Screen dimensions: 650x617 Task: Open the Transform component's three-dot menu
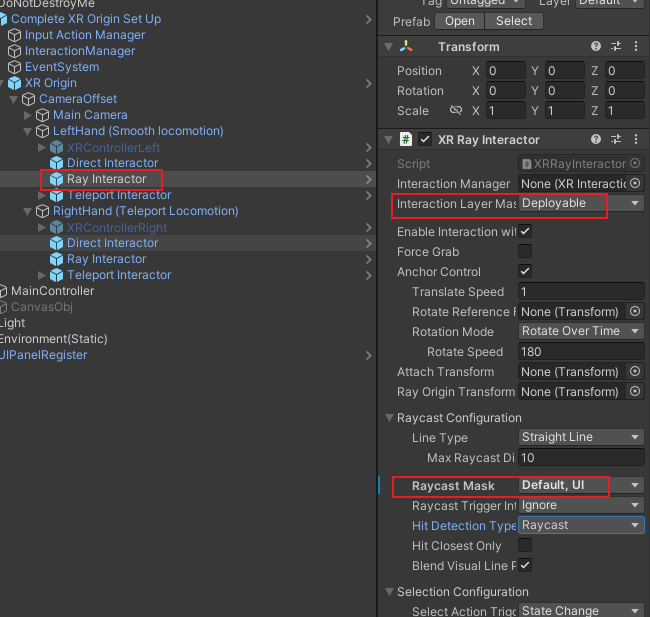tap(635, 47)
